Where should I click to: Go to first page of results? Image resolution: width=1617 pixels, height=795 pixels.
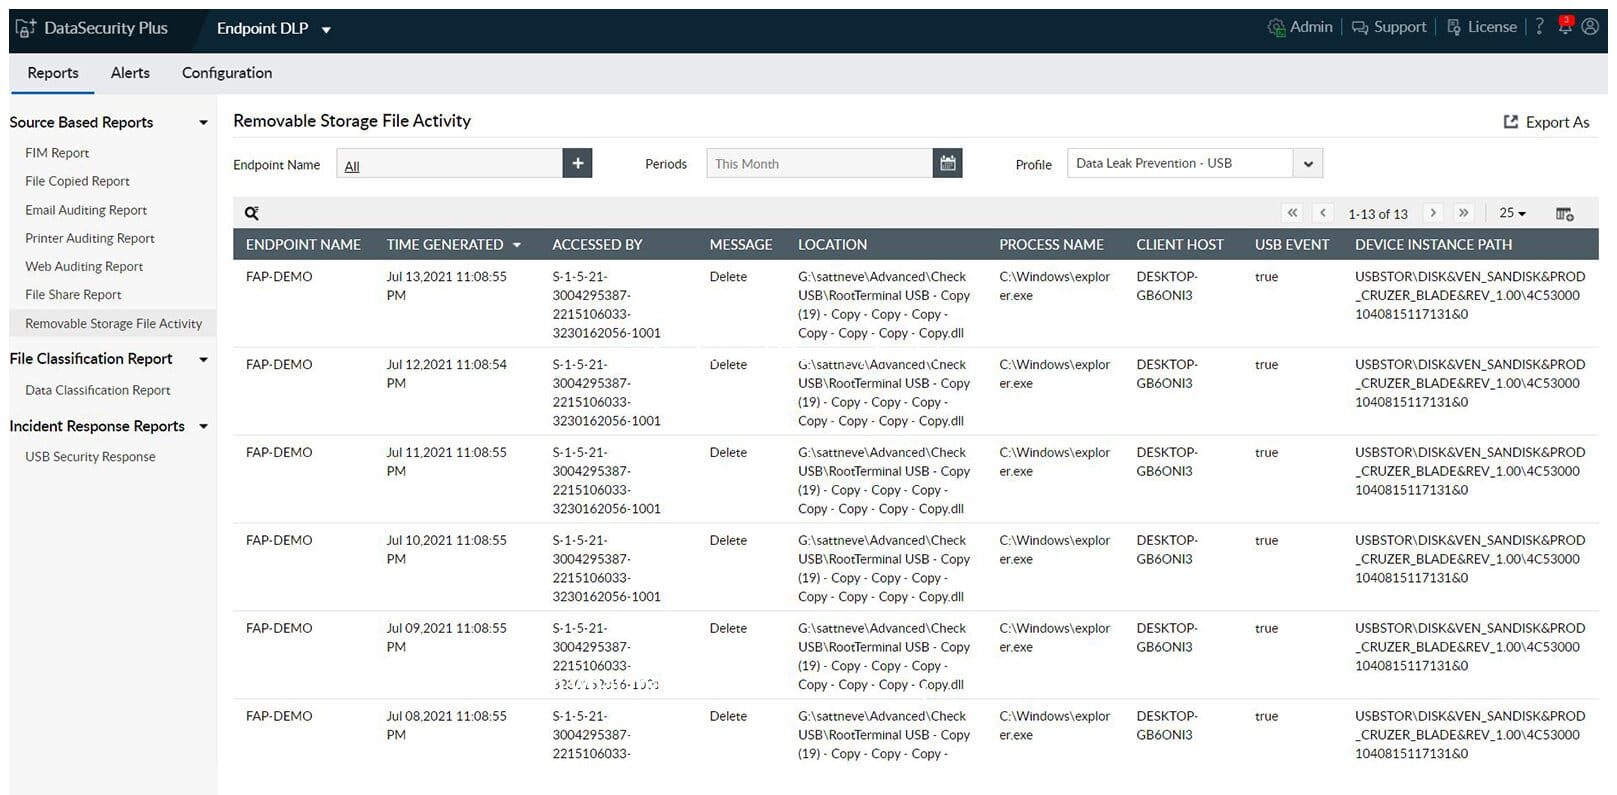tap(1292, 213)
